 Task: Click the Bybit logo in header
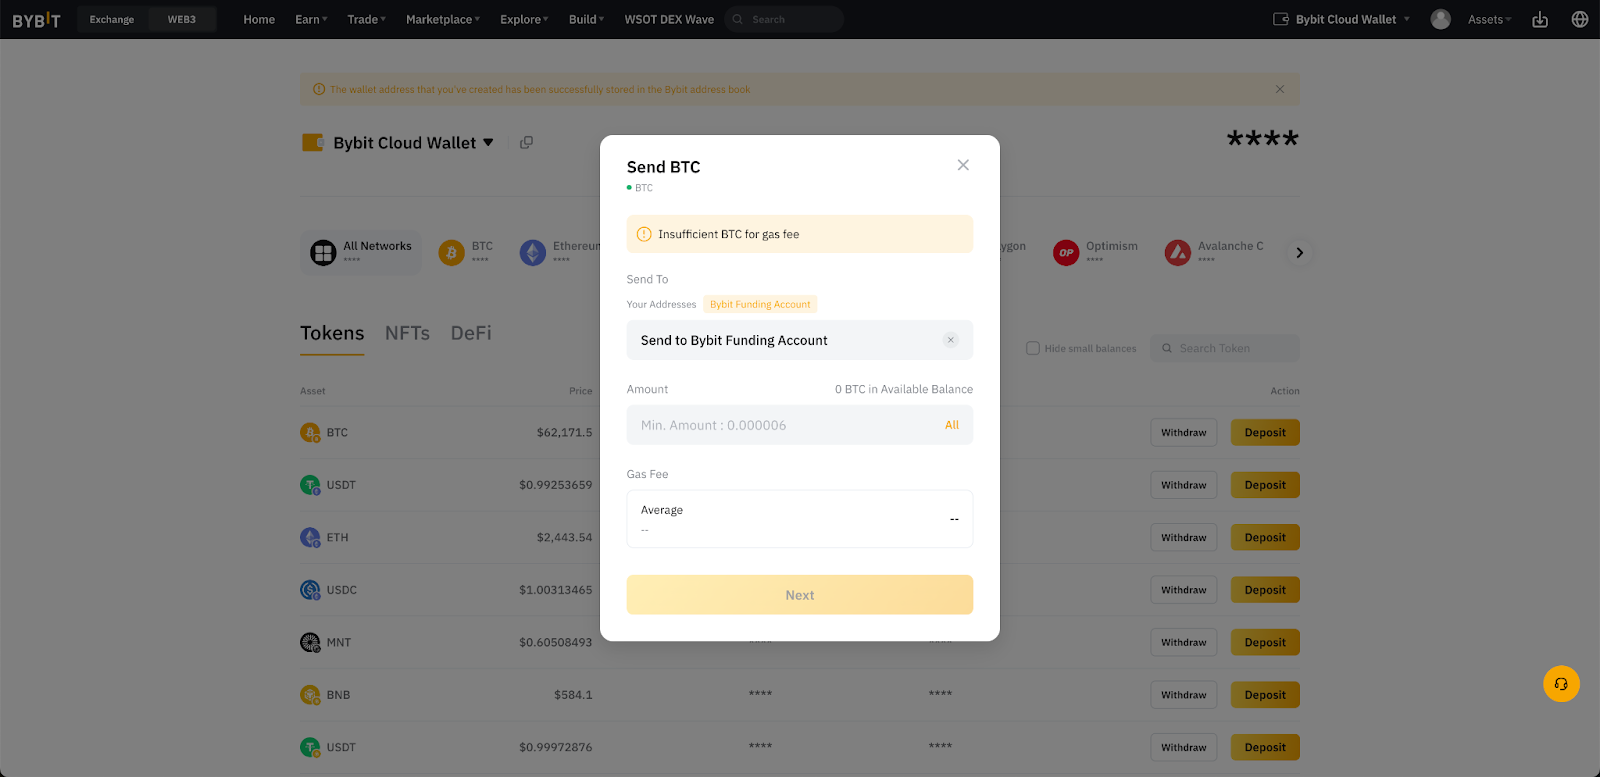pyautogui.click(x=36, y=20)
